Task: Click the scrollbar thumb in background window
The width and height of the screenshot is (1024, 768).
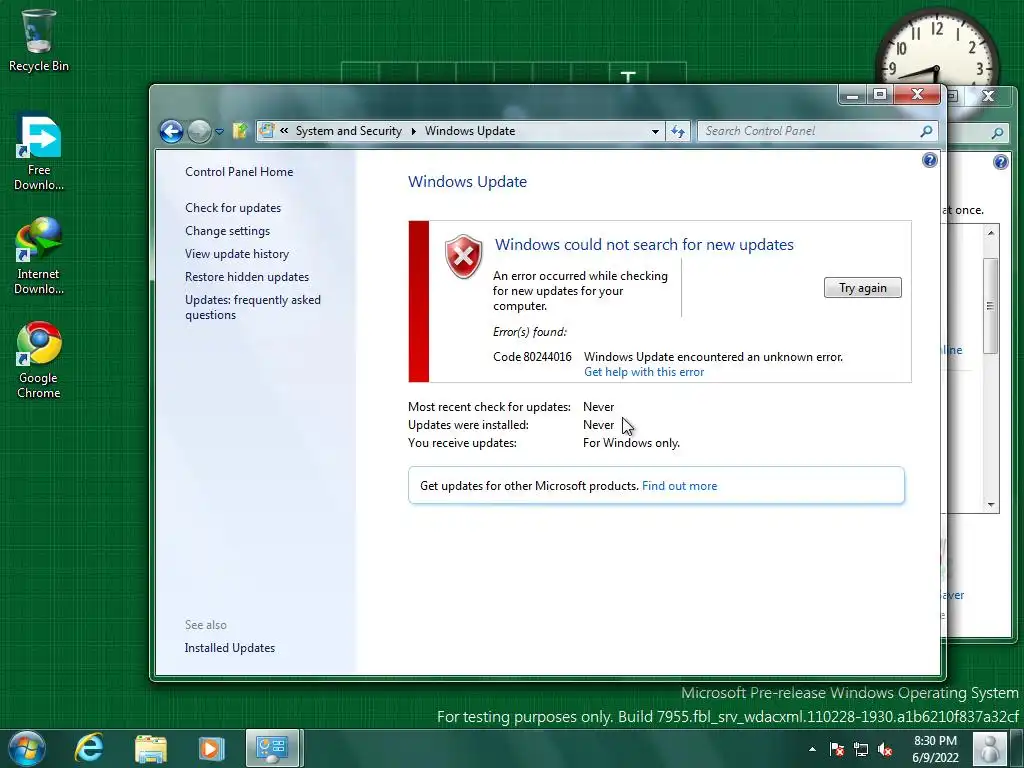Action: (x=991, y=306)
